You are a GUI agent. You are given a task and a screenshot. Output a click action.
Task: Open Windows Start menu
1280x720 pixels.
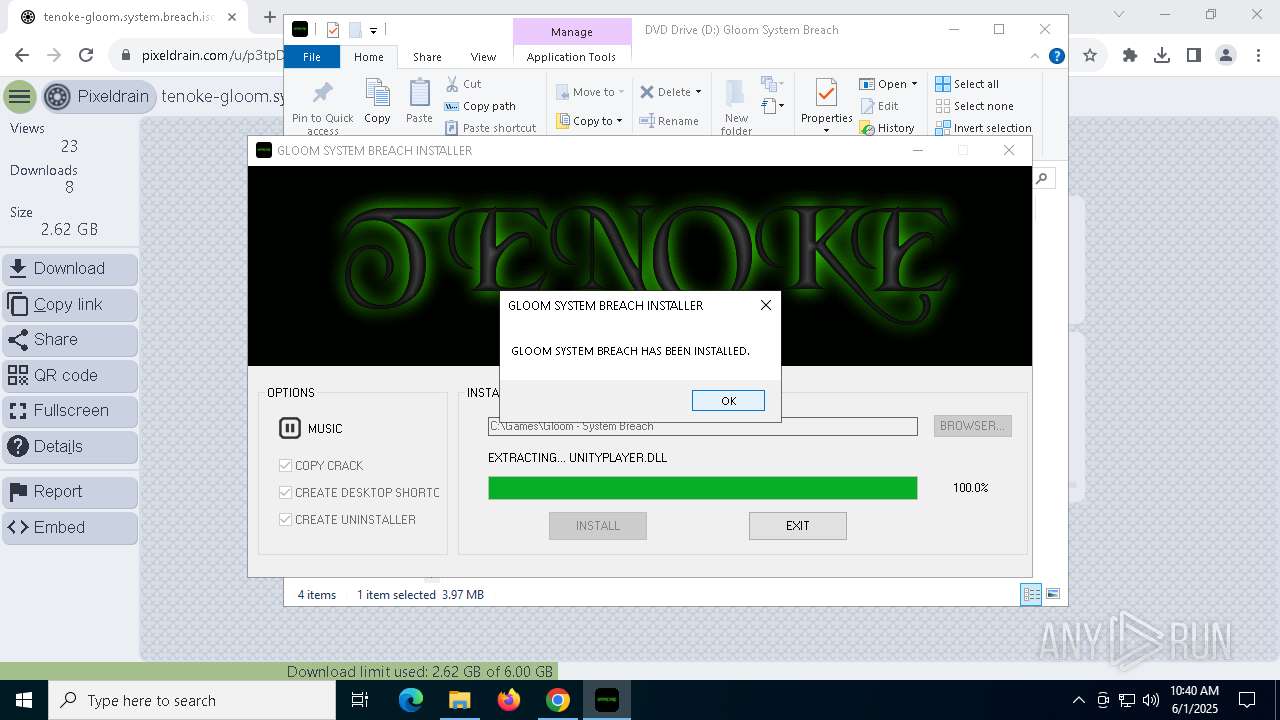tap(24, 700)
